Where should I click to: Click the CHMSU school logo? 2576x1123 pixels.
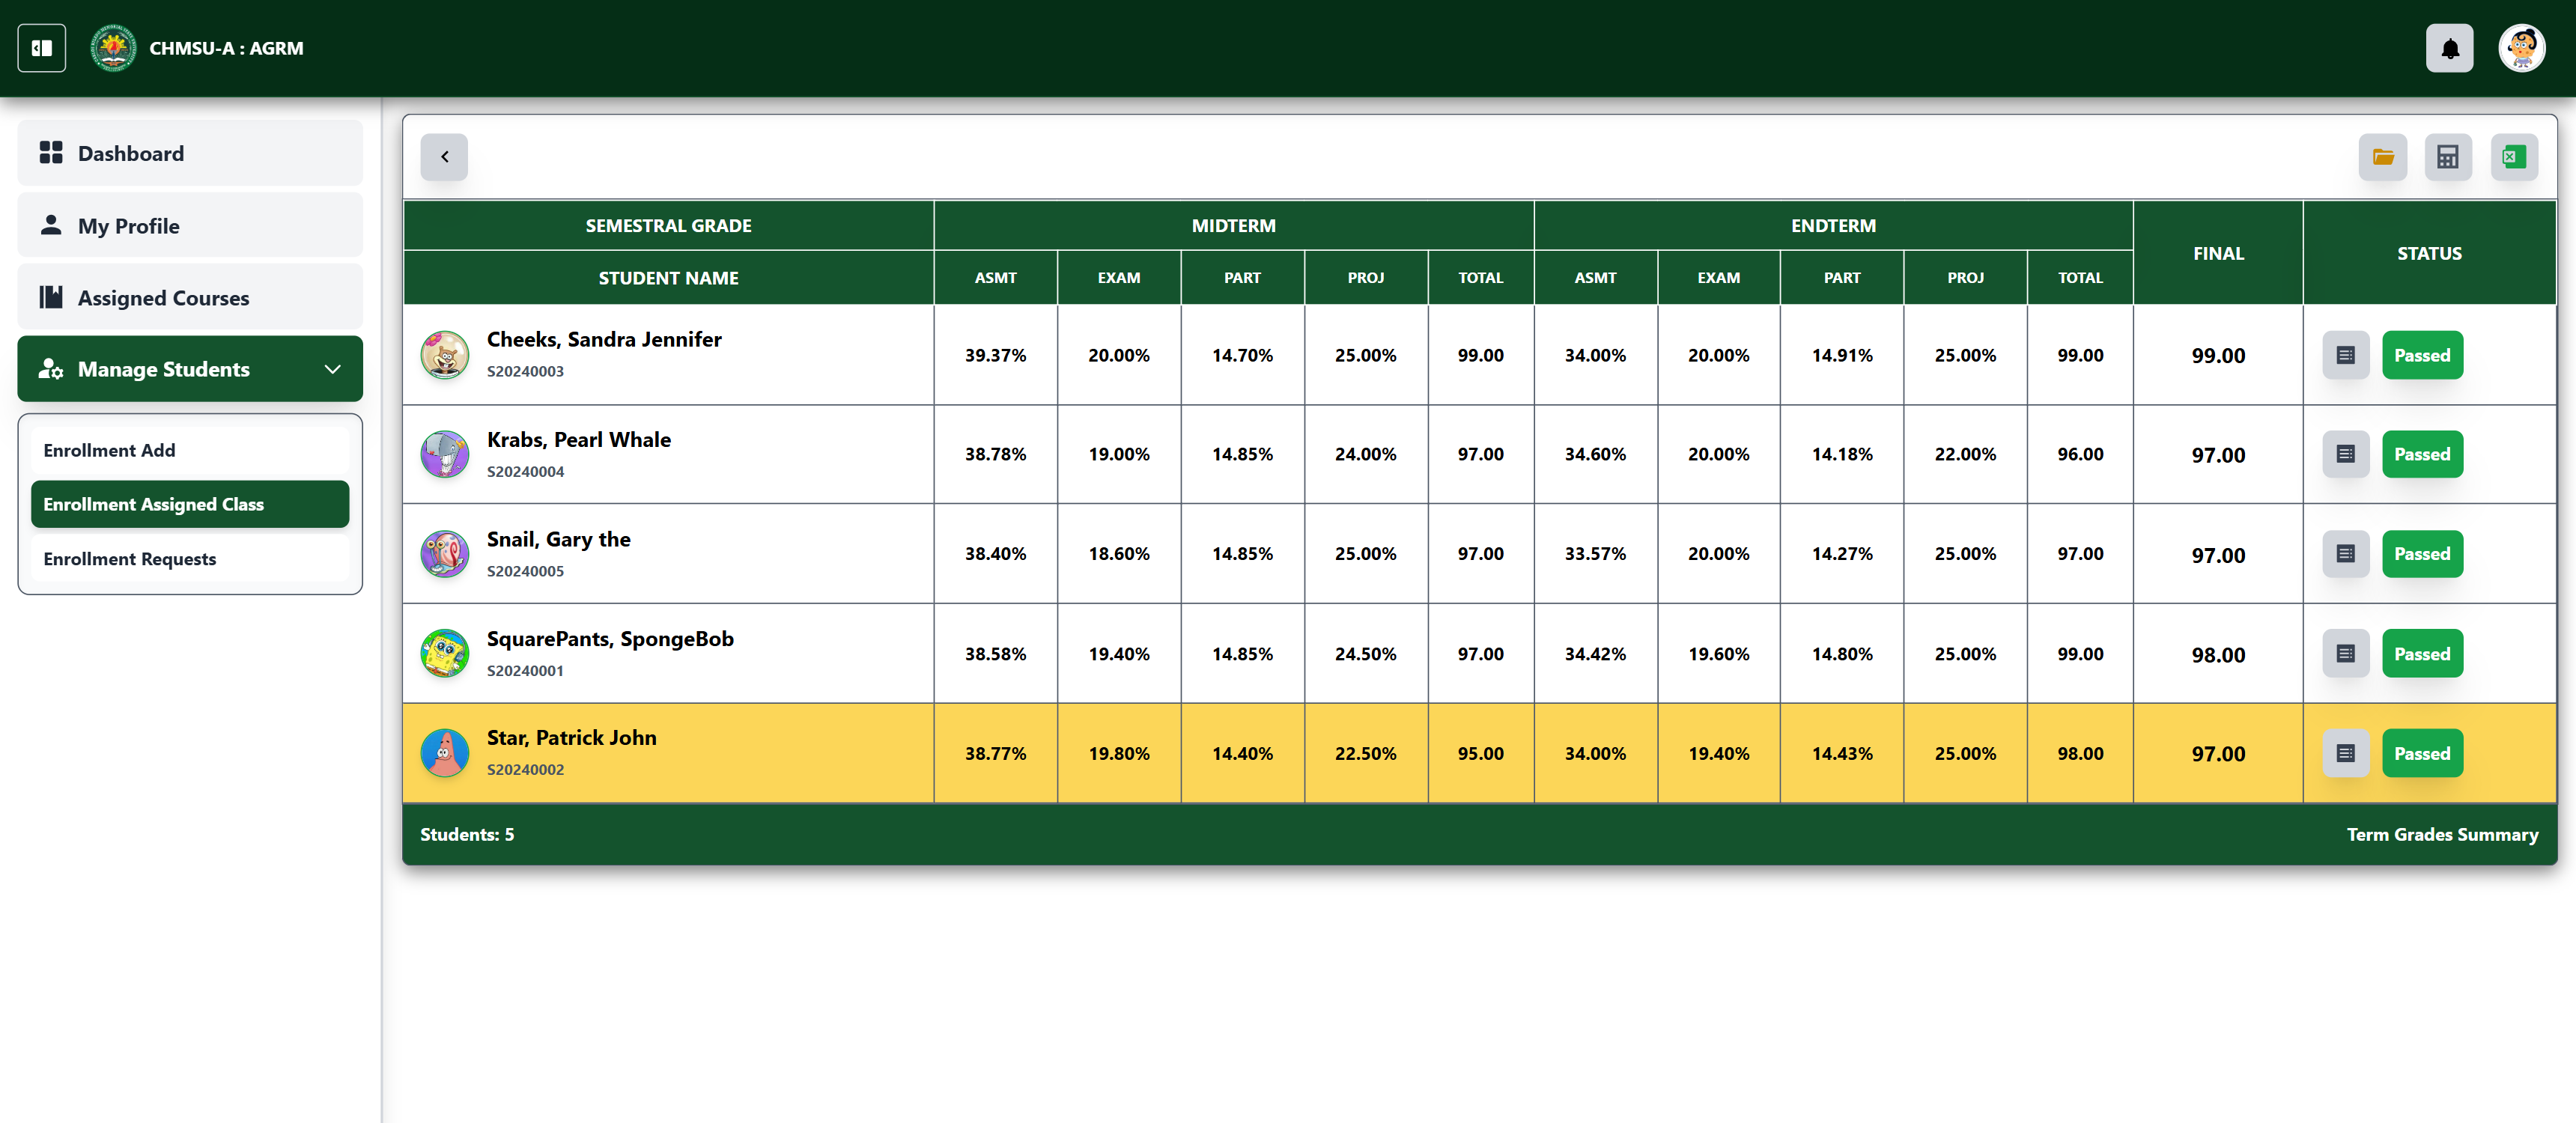(x=113, y=48)
